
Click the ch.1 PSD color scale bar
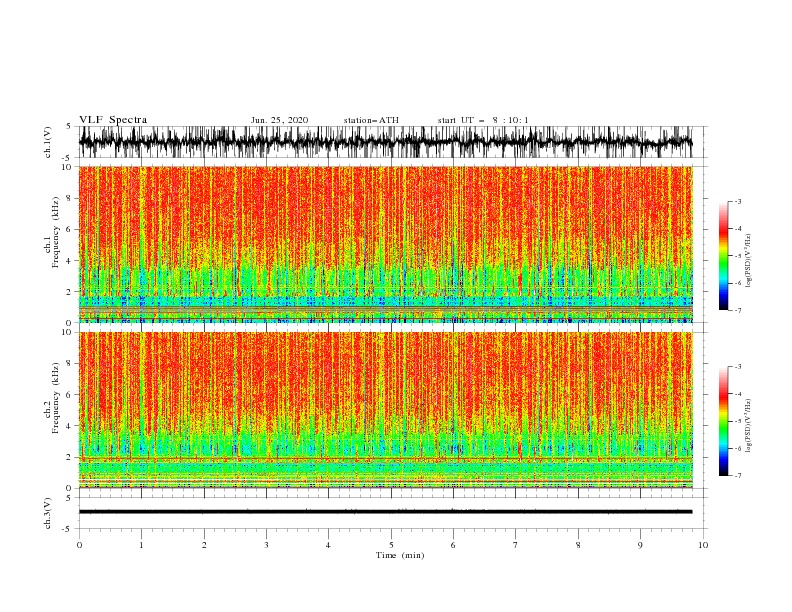tap(723, 255)
